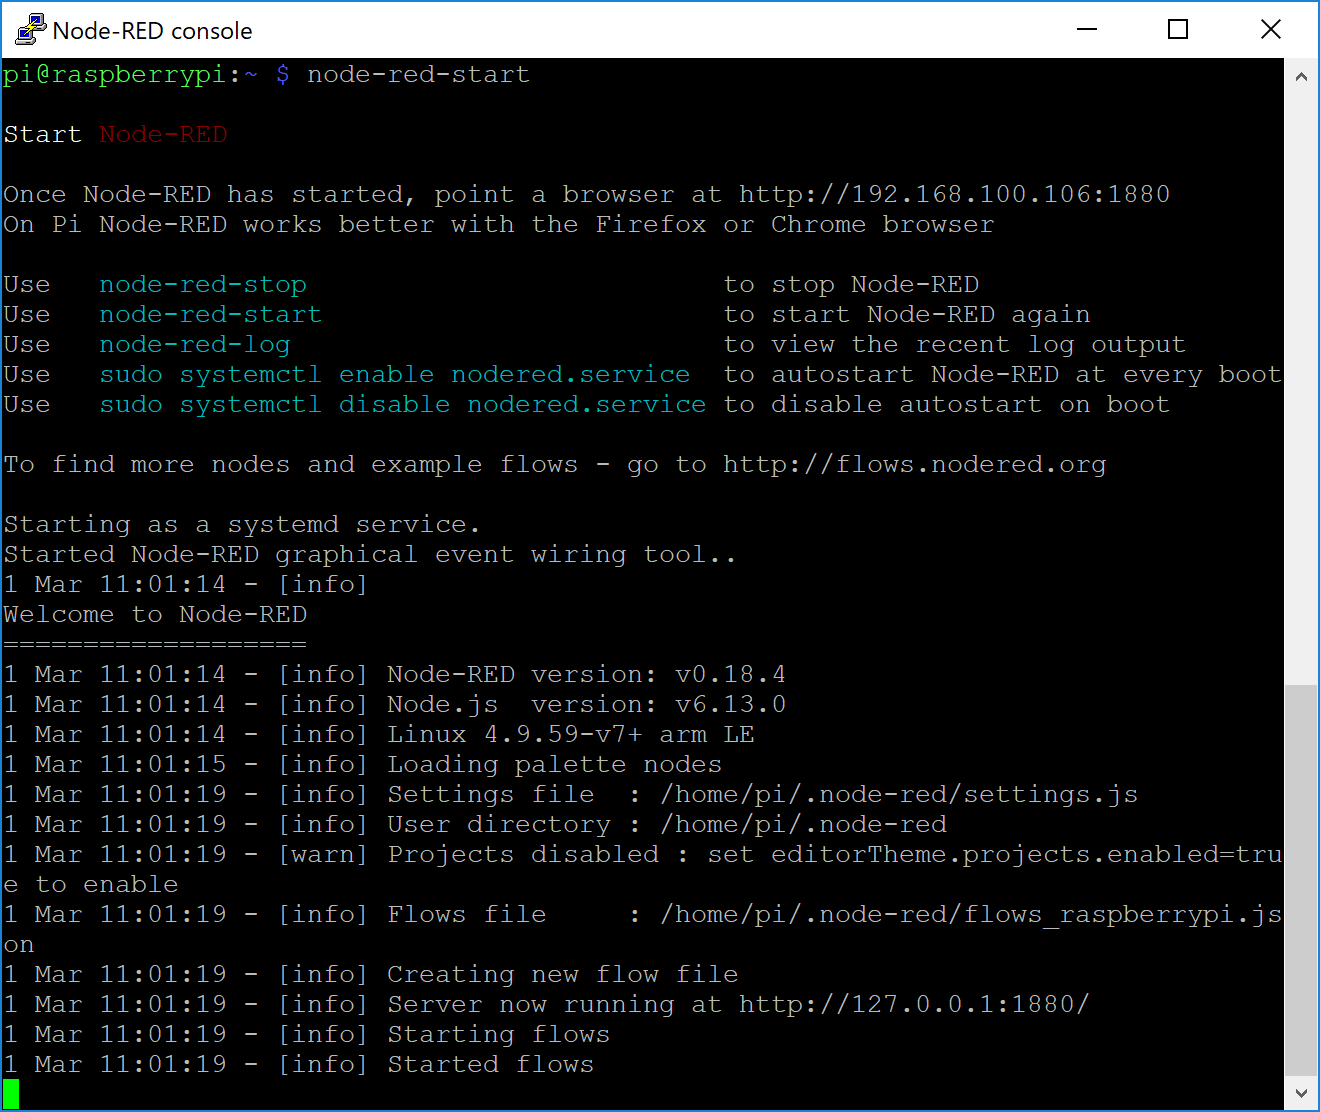The height and width of the screenshot is (1112, 1320).
Task: Click the Projects disabled warning line
Action: tap(640, 854)
